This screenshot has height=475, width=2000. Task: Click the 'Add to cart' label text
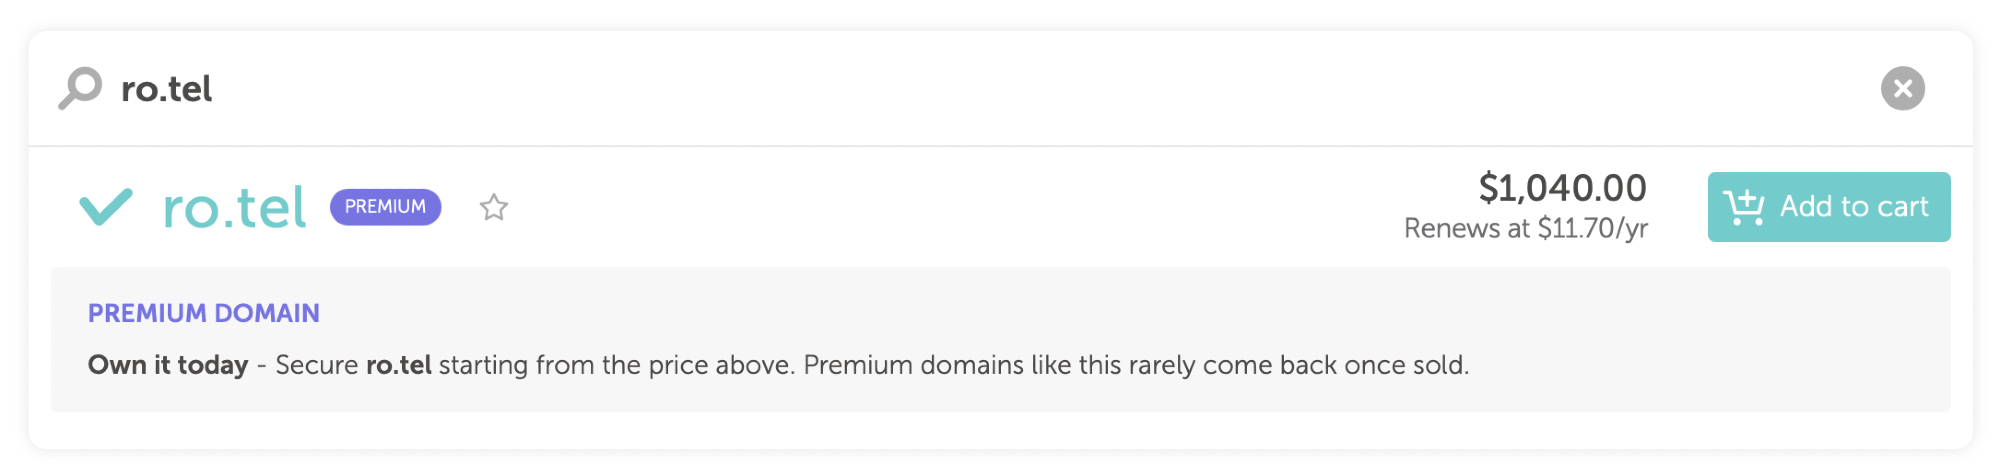click(1854, 207)
